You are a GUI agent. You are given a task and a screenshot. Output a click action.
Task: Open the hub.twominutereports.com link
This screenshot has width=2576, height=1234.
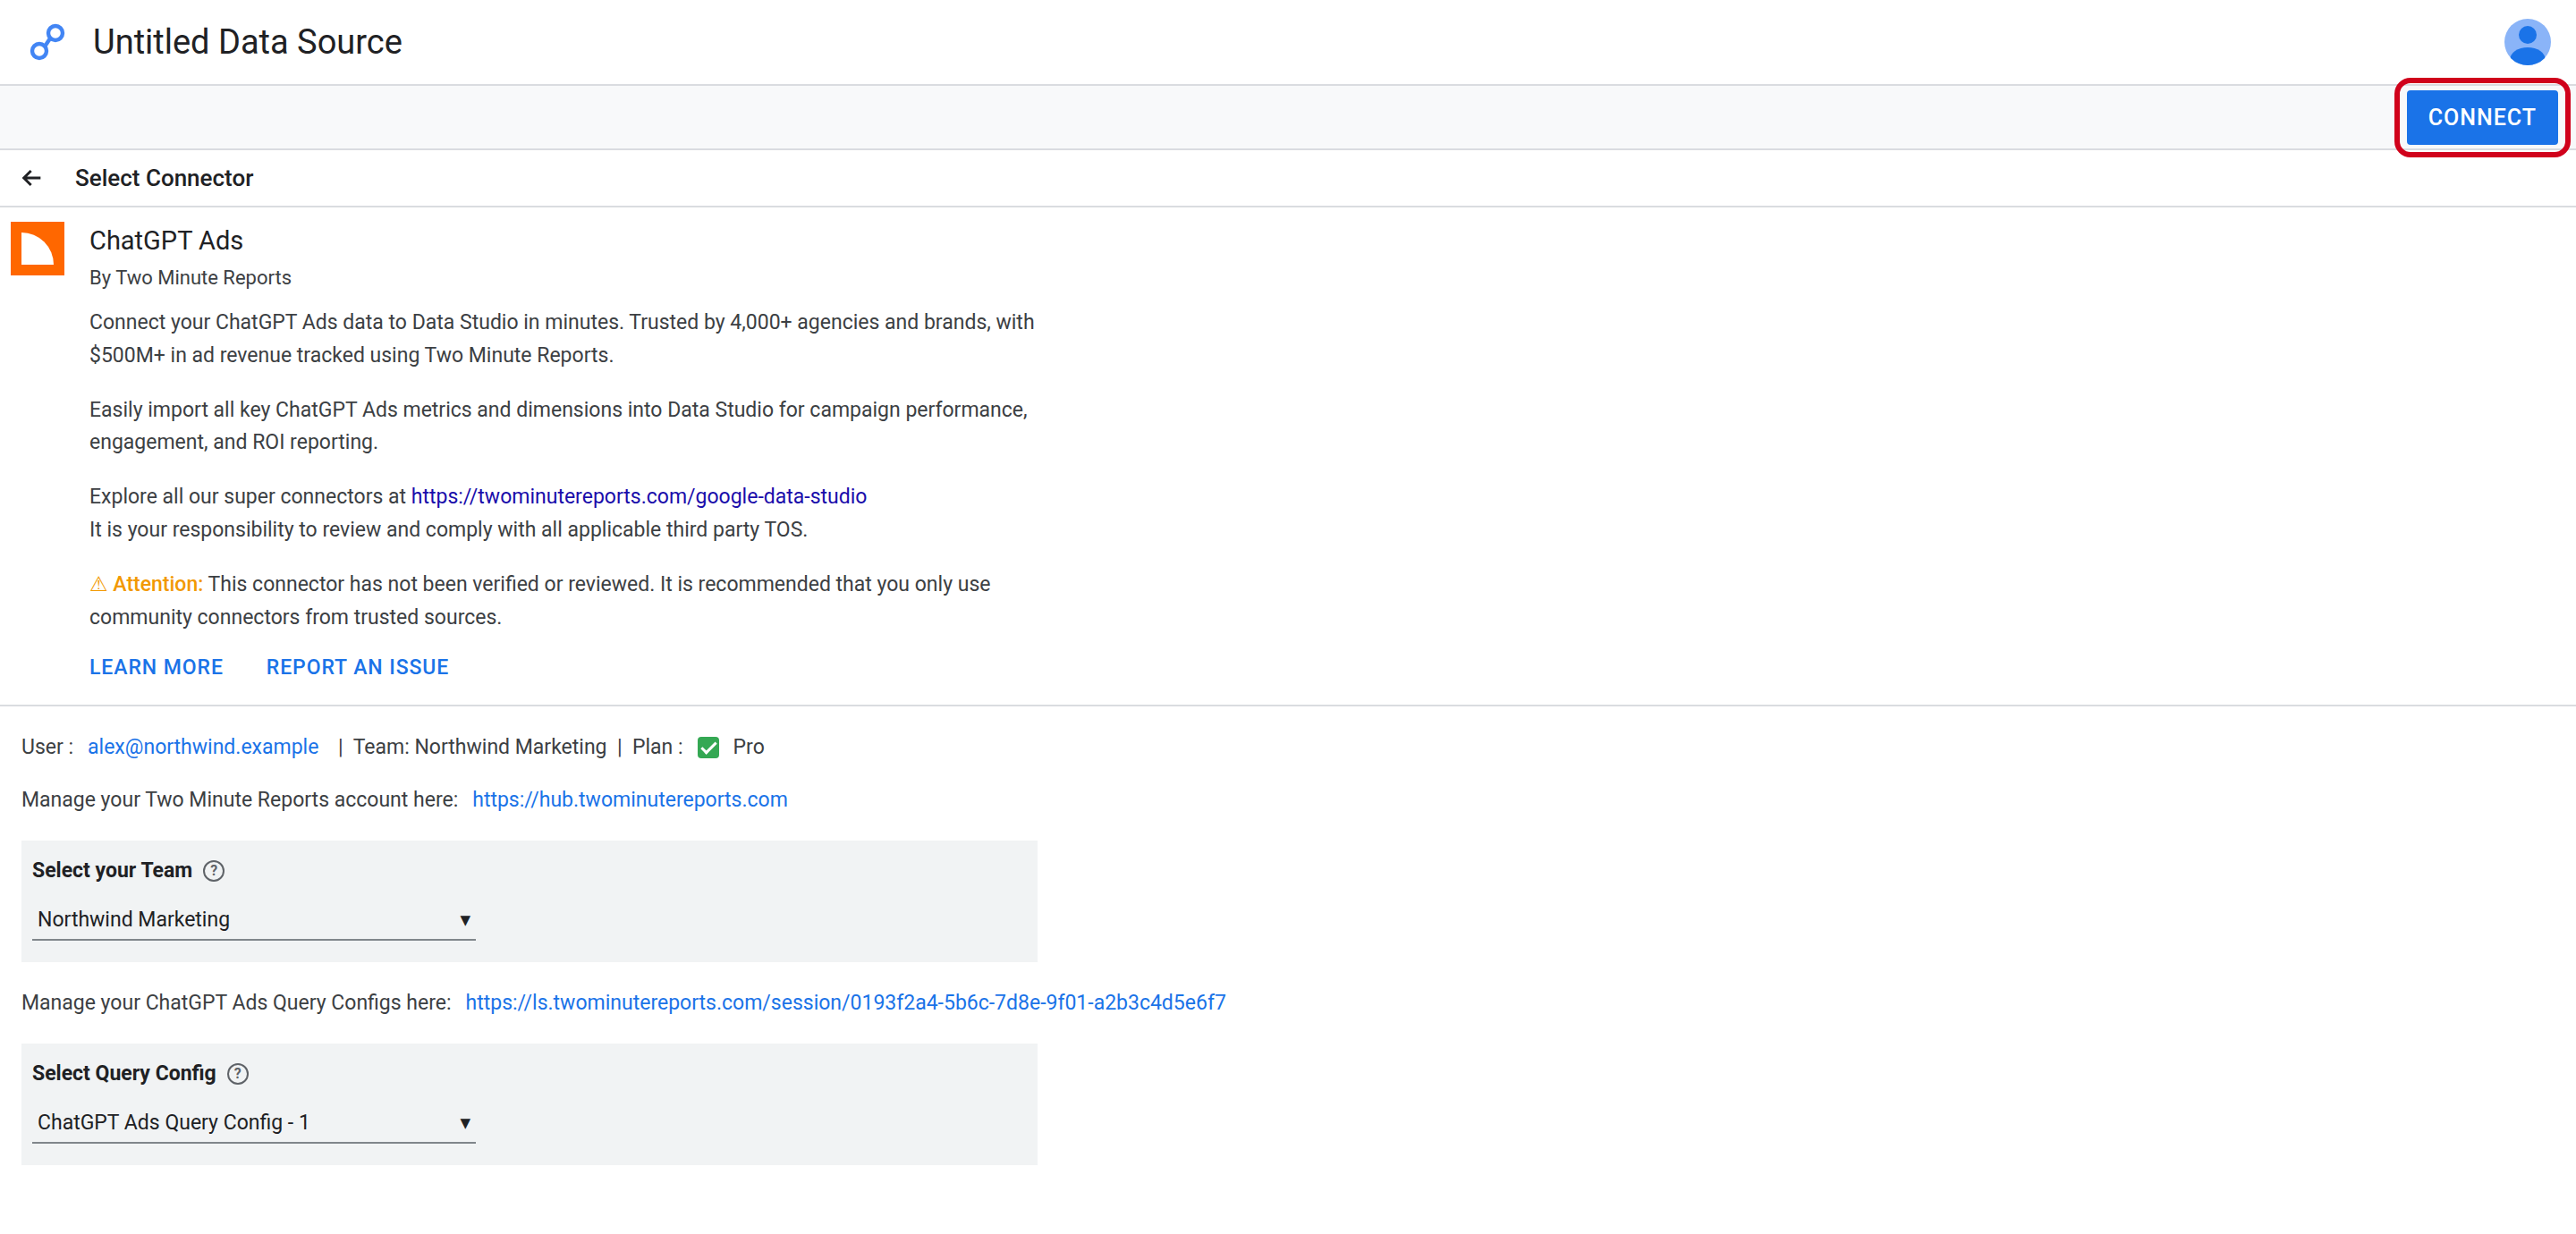tap(630, 800)
